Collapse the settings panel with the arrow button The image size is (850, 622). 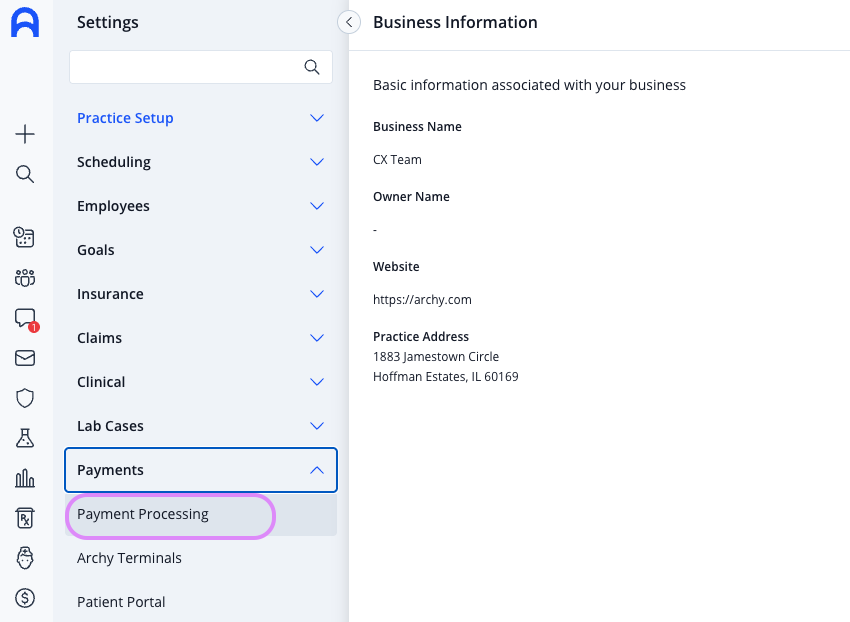[349, 22]
